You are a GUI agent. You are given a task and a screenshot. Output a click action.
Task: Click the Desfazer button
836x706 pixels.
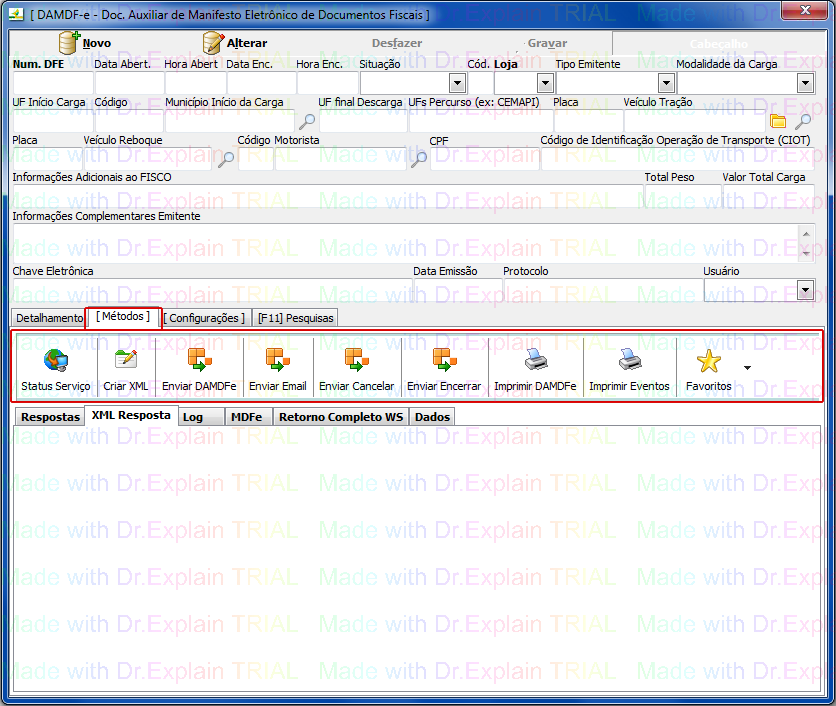pos(397,43)
